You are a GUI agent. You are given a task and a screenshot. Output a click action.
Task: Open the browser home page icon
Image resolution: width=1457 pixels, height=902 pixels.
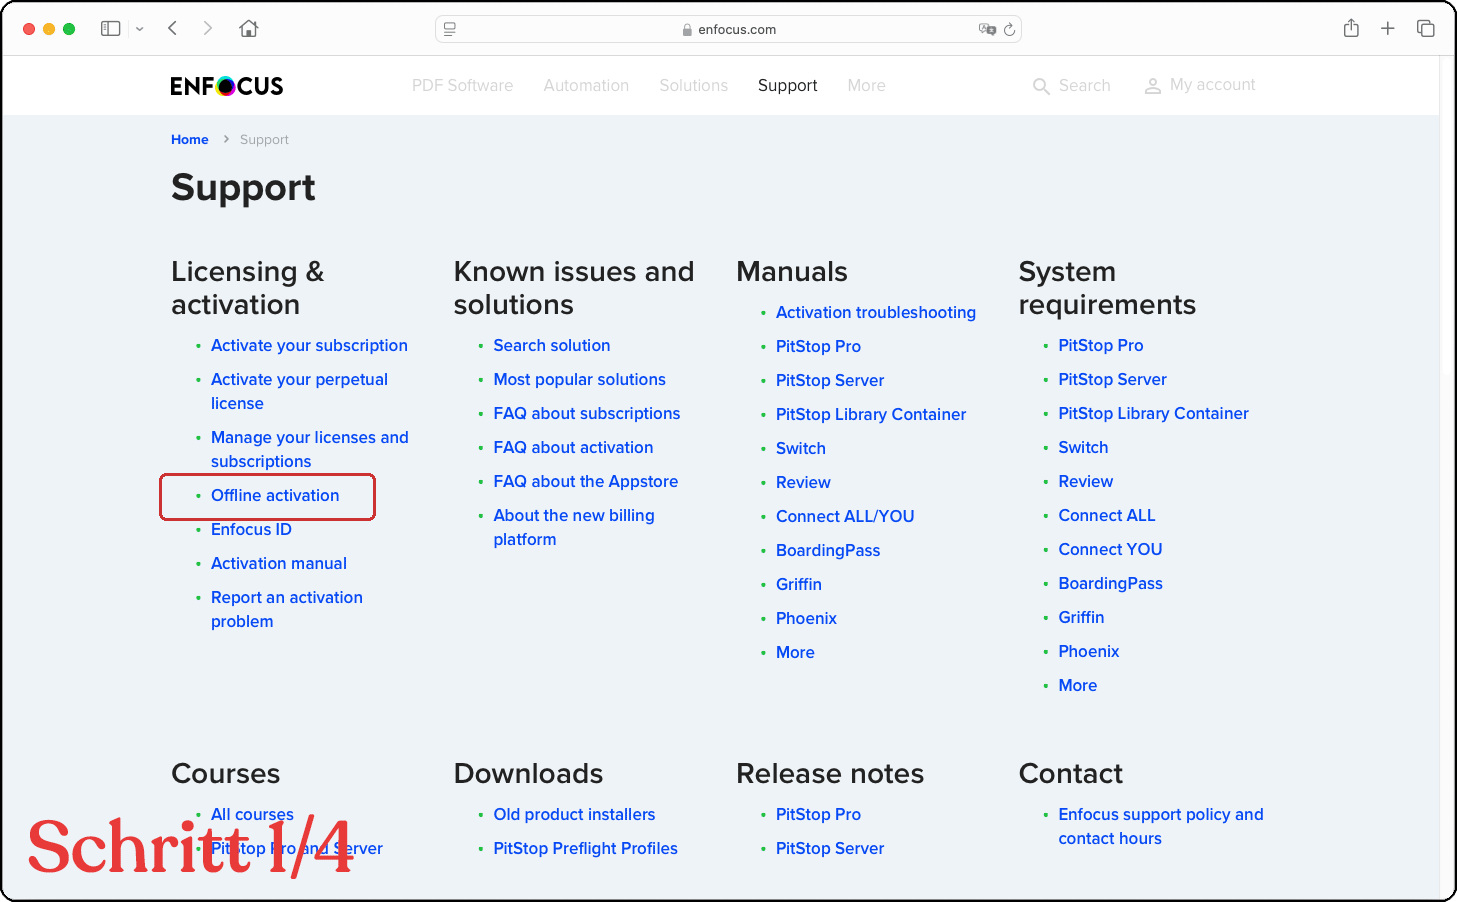pos(249,29)
